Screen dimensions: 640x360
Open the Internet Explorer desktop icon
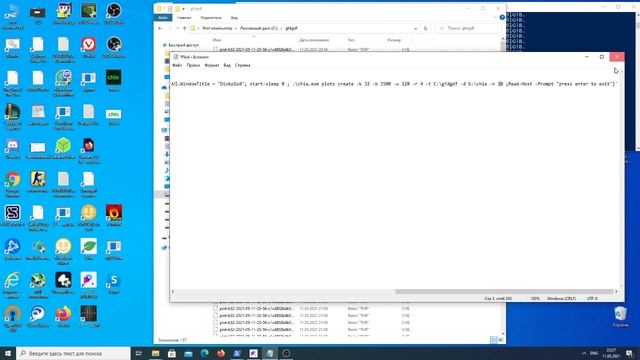point(13,280)
